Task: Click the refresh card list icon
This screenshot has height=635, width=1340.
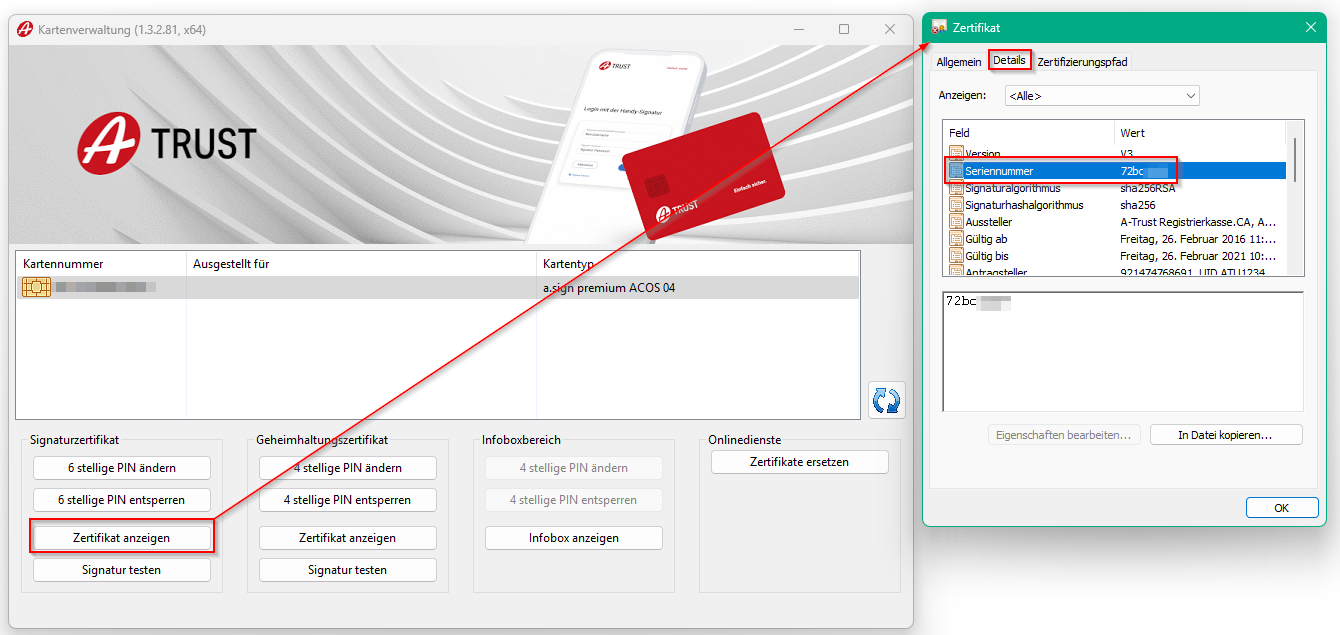Action: coord(886,400)
